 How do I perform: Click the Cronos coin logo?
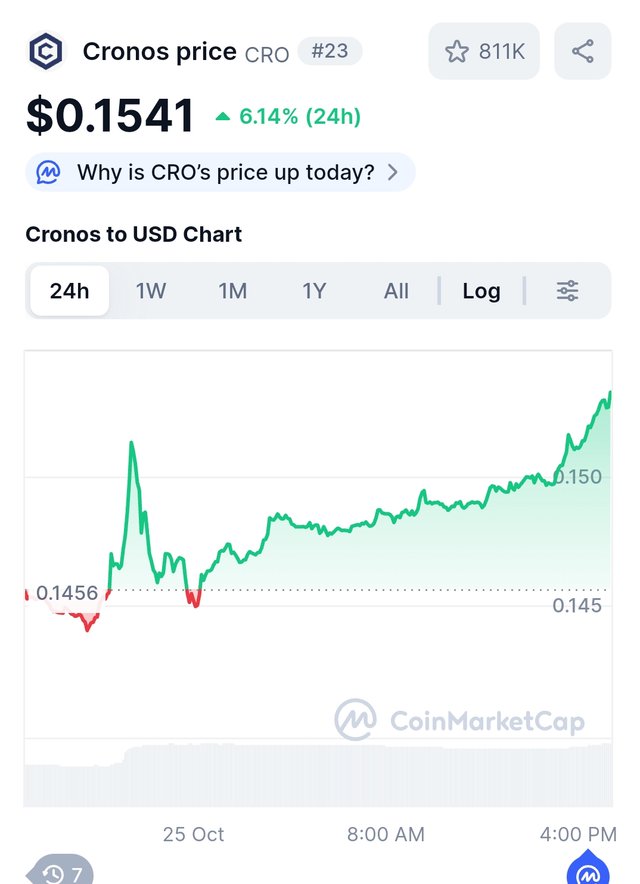(x=46, y=51)
